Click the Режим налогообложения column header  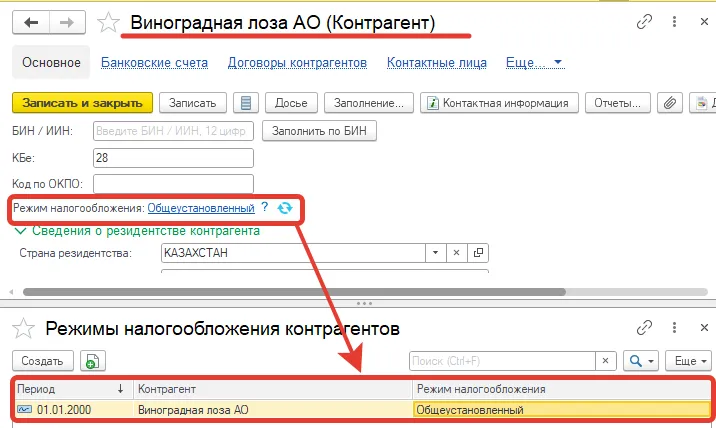click(x=562, y=389)
